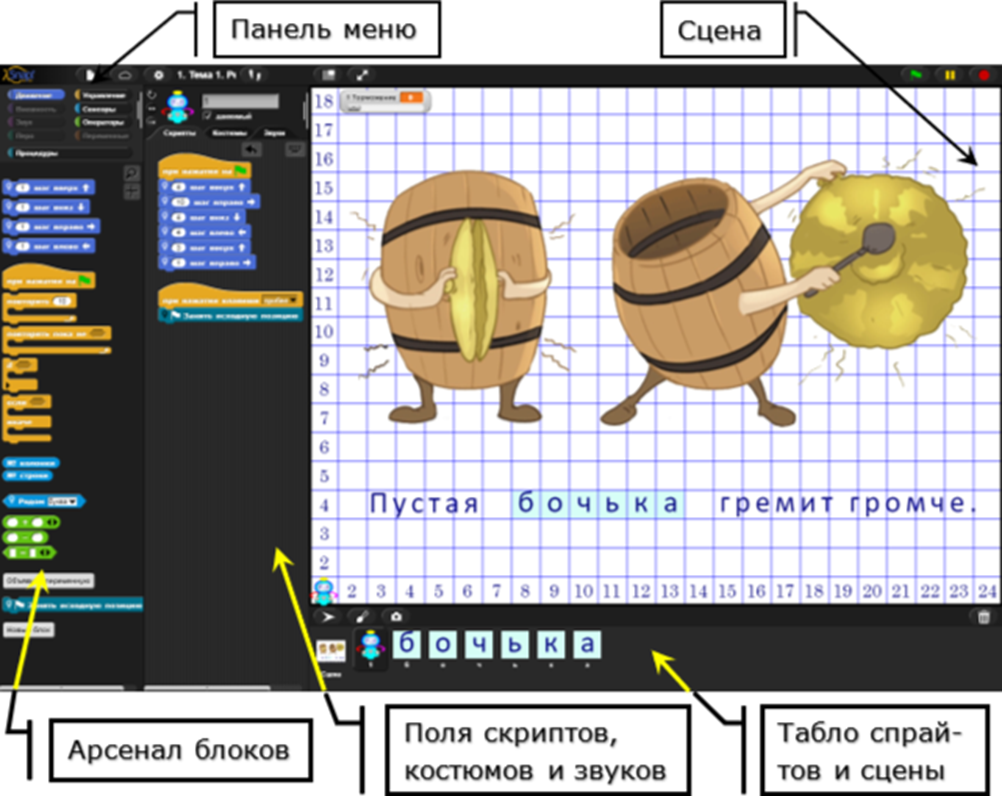Click the make-a-block plus icon in the palette
Screen dimensions: 1002x796
point(132,191)
